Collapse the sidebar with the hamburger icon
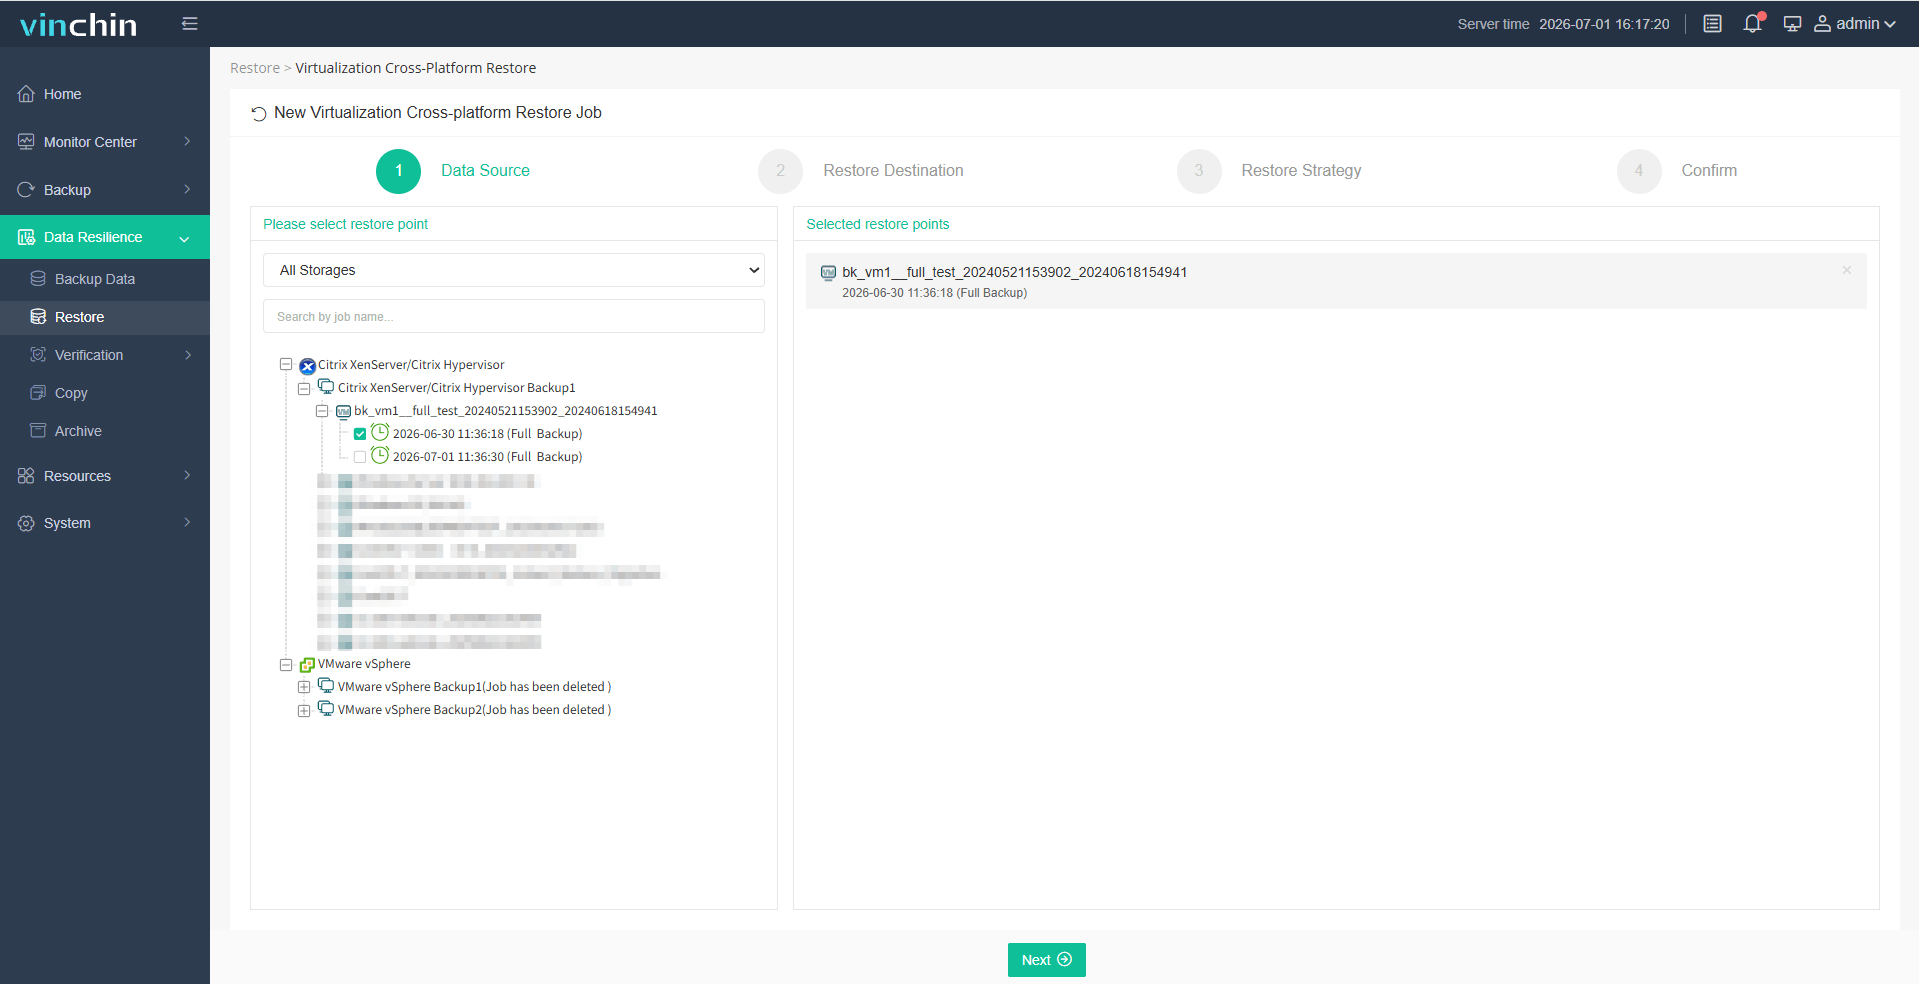This screenshot has width=1919, height=984. pos(189,23)
